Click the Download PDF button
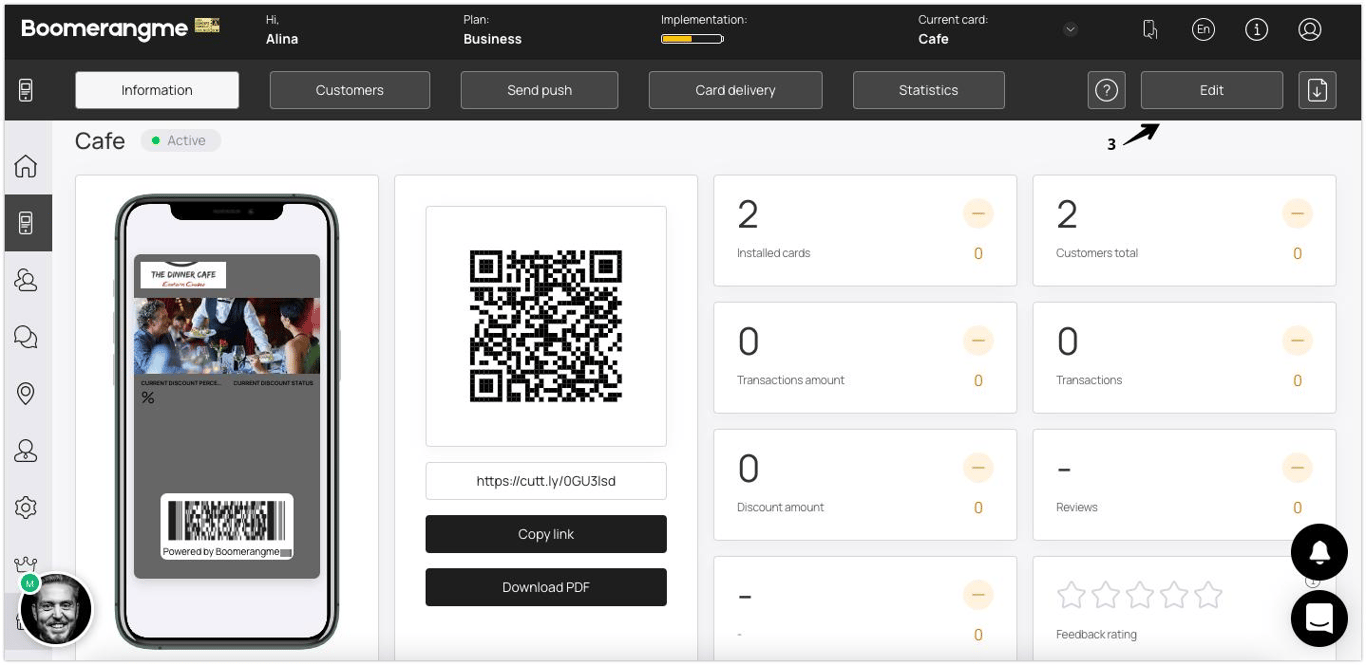 click(x=546, y=587)
